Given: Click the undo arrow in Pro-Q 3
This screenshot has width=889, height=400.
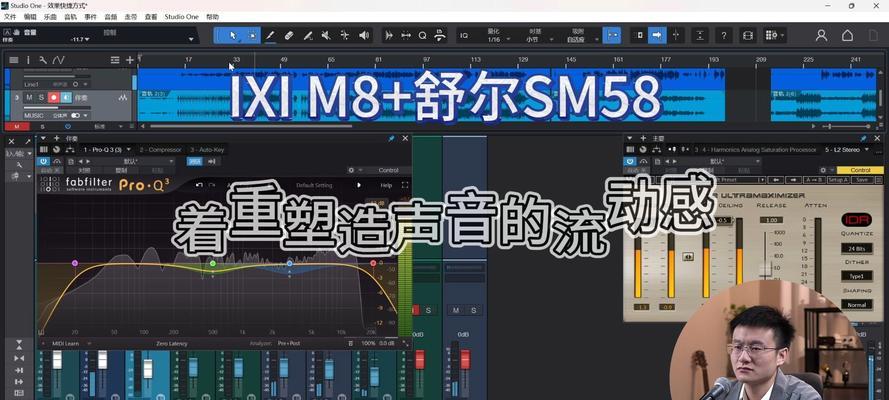Looking at the screenshot, I should point(199,185).
